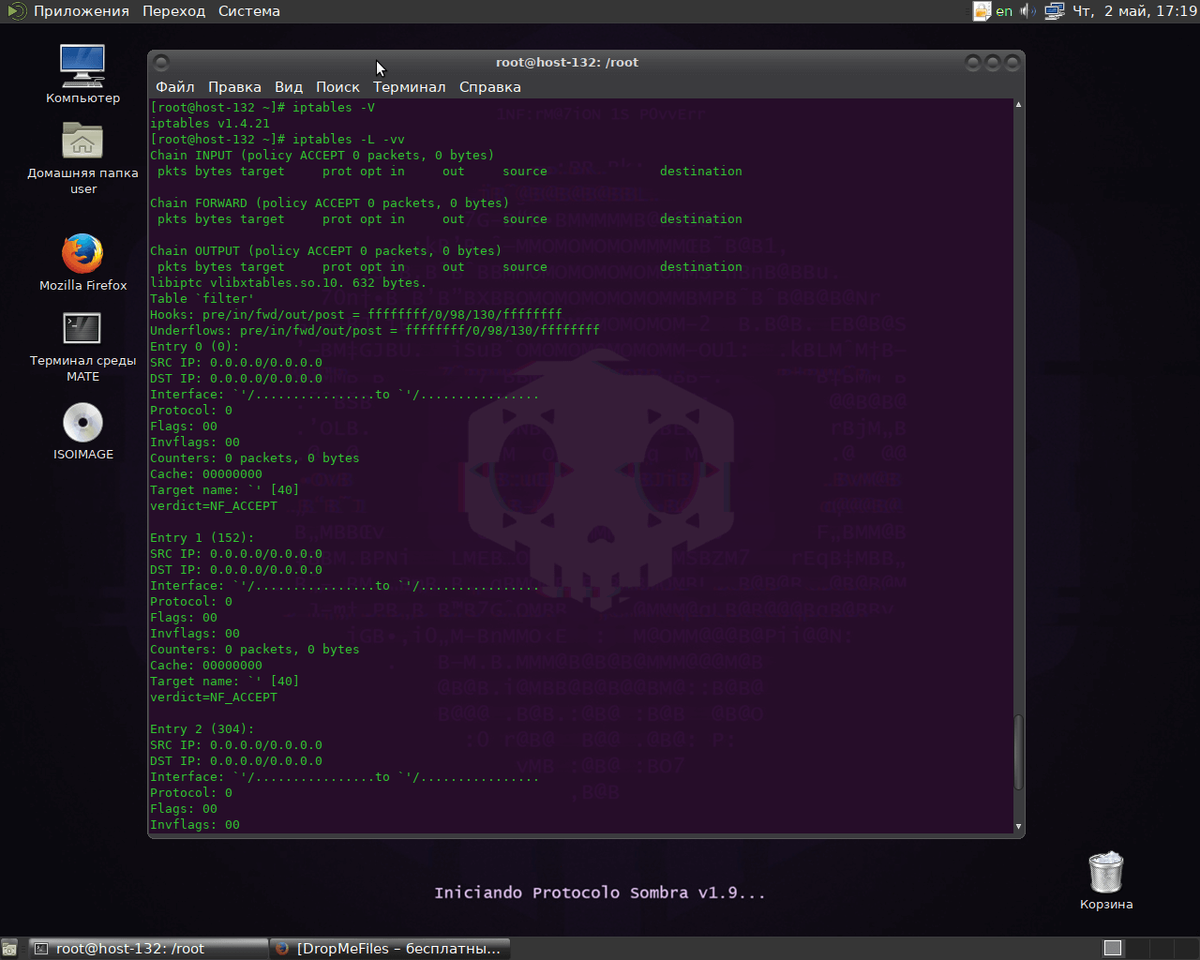The width and height of the screenshot is (1200, 960).
Task: Click the 'Entry 2 (304):' line
Action: [202, 729]
